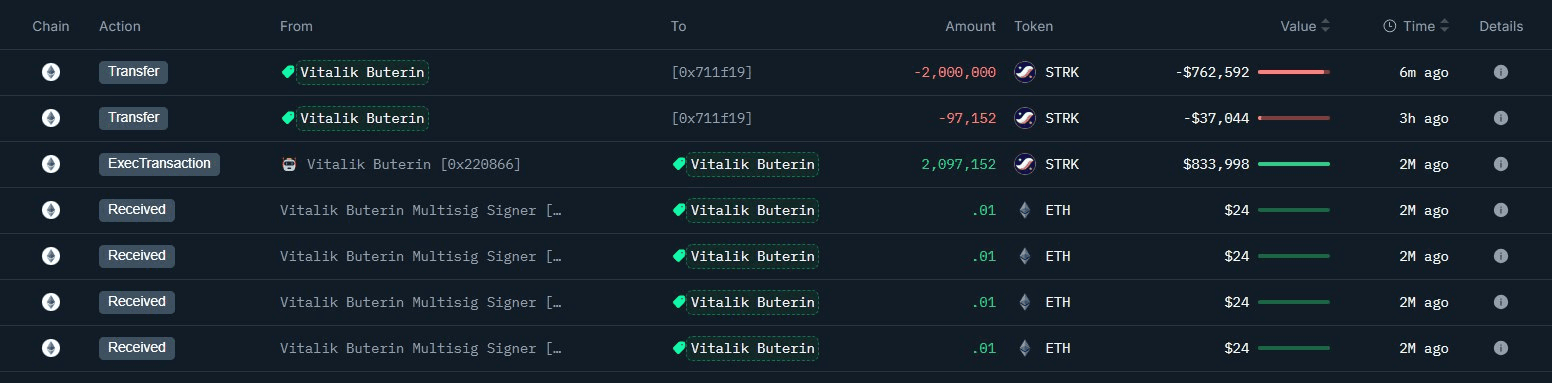Click STRK token icon in -2,000,000 row
Screen dimensions: 1552x383
tap(1024, 72)
